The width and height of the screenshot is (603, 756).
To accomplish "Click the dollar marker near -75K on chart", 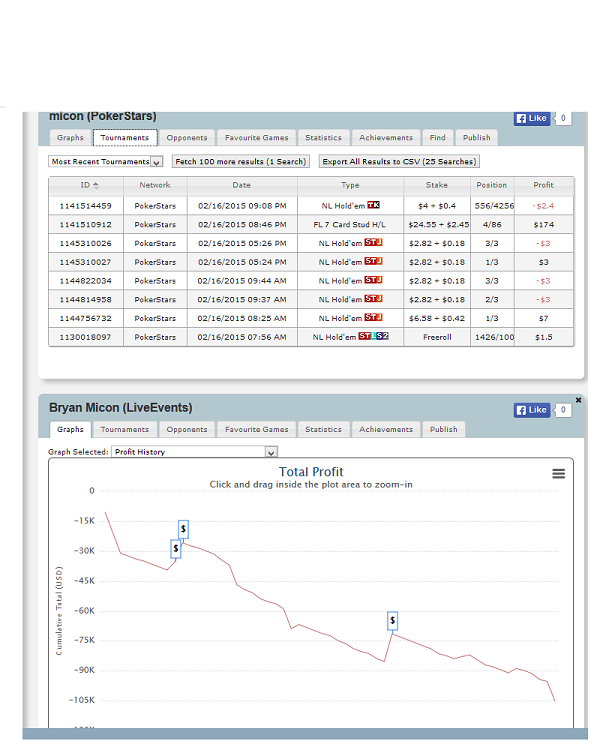I will pos(392,621).
